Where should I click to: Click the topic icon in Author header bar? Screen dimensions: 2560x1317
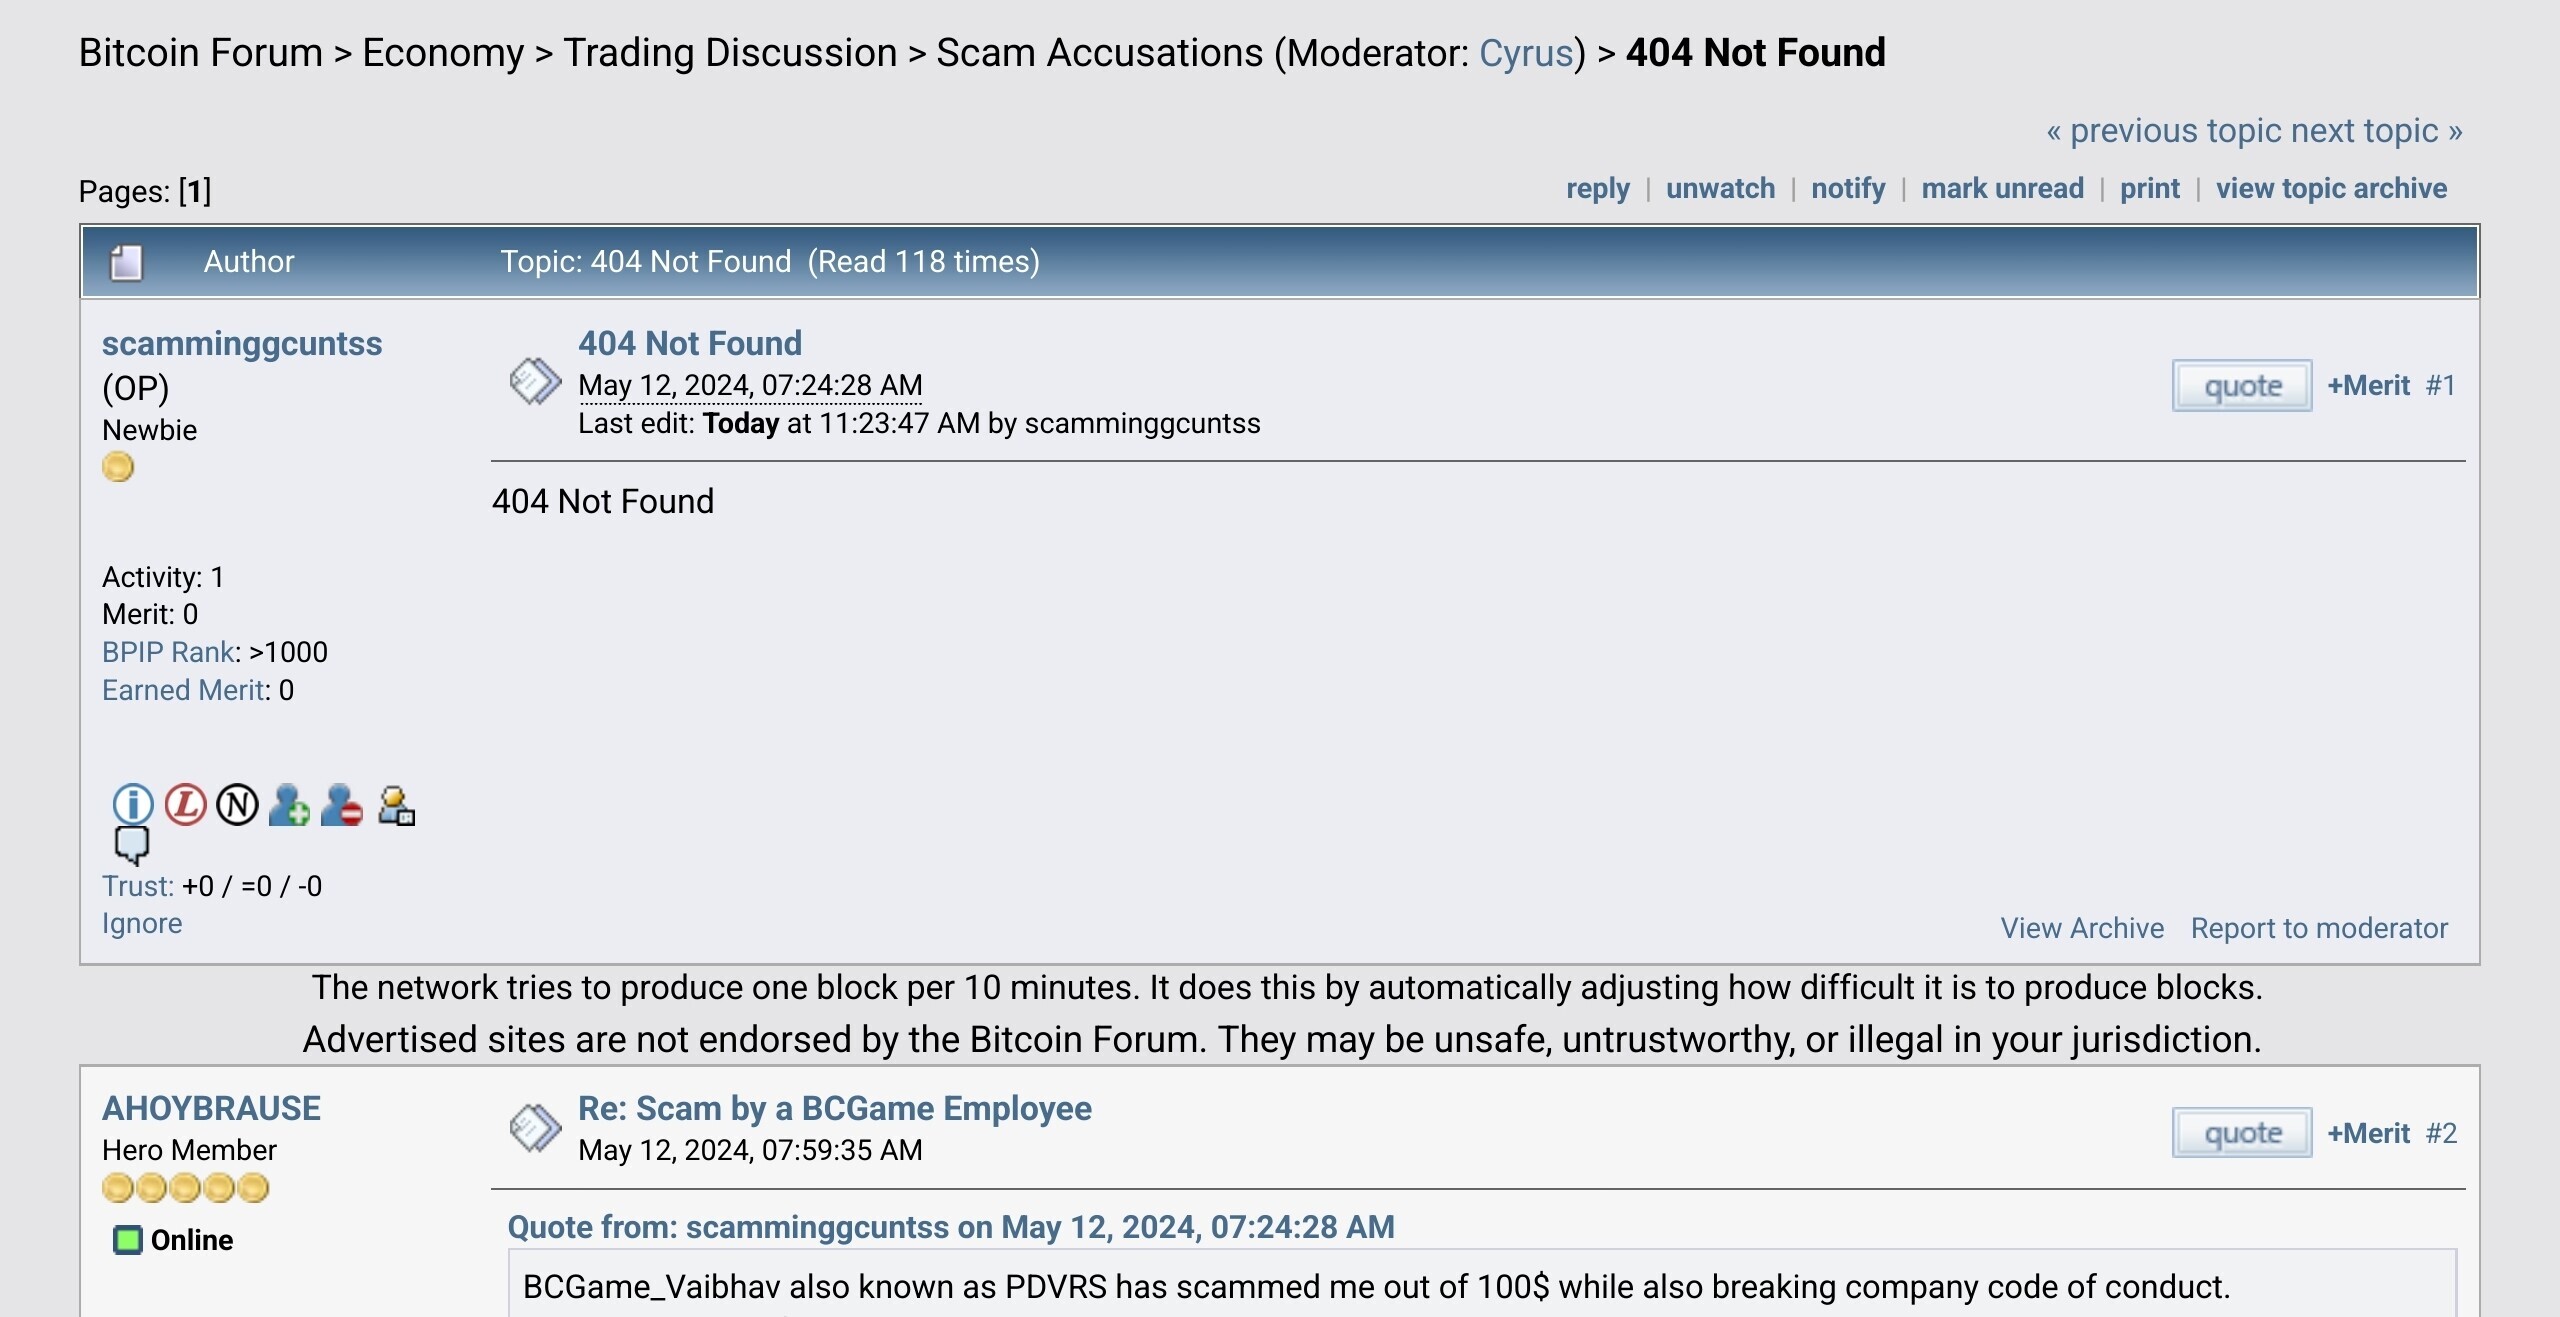point(126,263)
